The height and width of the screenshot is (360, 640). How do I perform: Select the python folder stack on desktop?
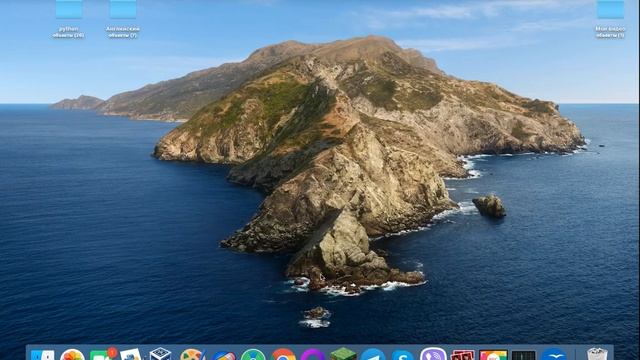coord(69,19)
